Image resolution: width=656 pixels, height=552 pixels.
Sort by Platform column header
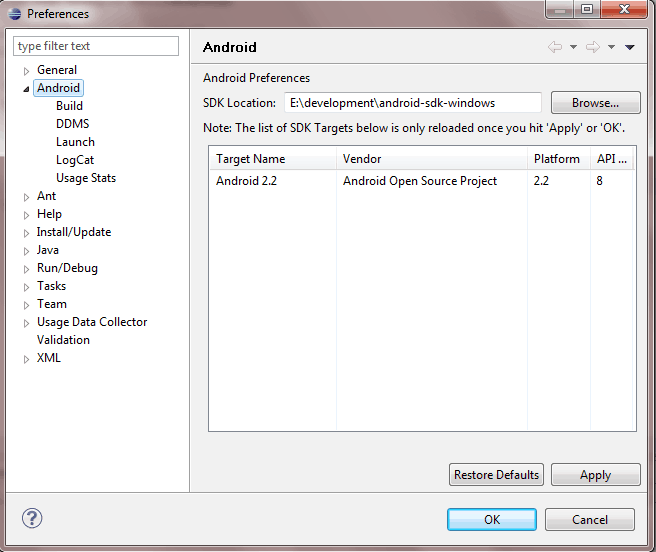[559, 159]
